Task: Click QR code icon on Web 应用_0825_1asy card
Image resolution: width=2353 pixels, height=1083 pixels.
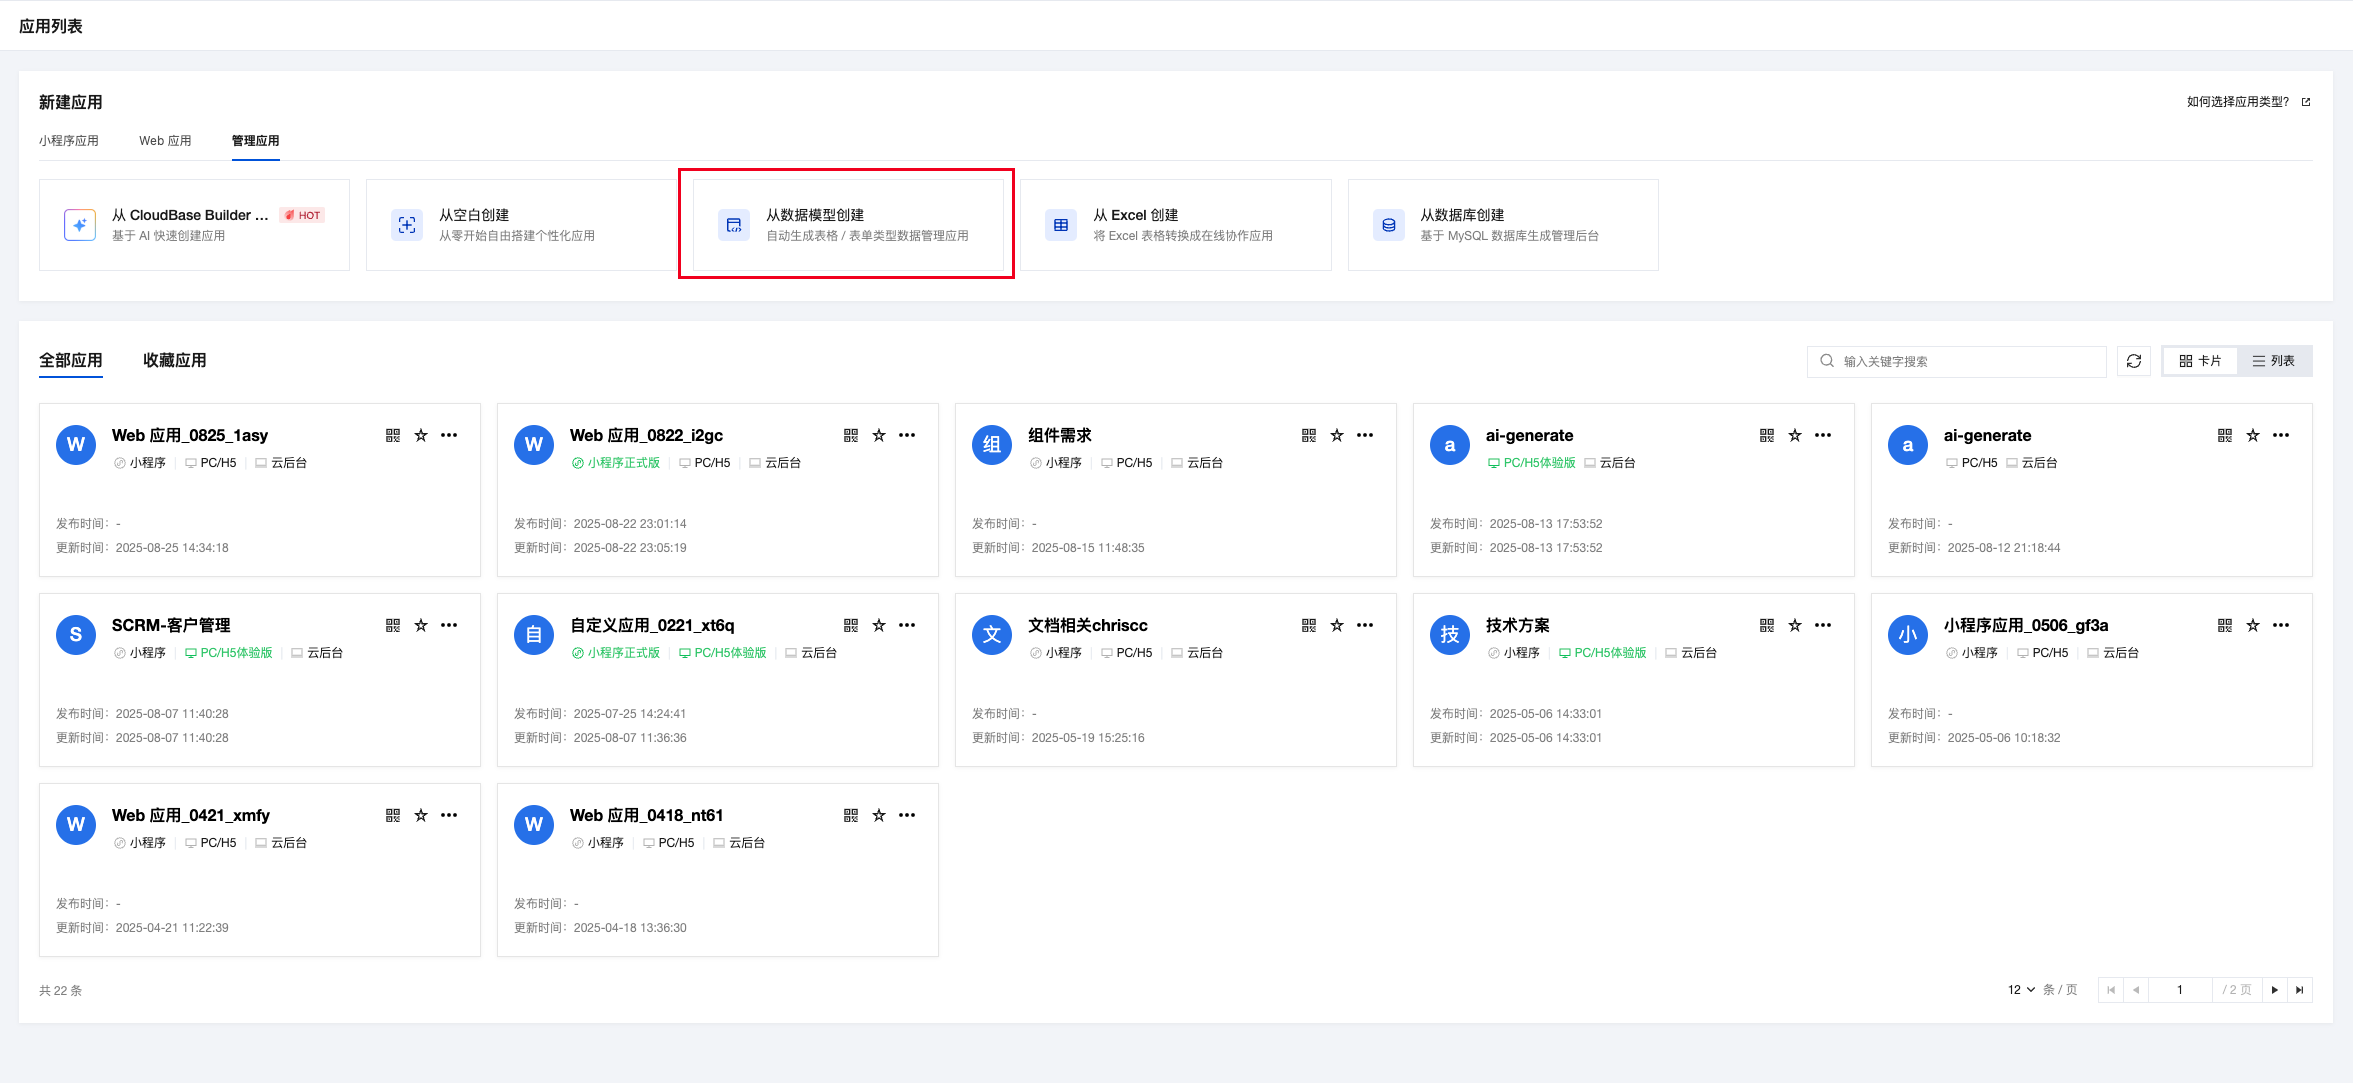Action: pos(392,435)
